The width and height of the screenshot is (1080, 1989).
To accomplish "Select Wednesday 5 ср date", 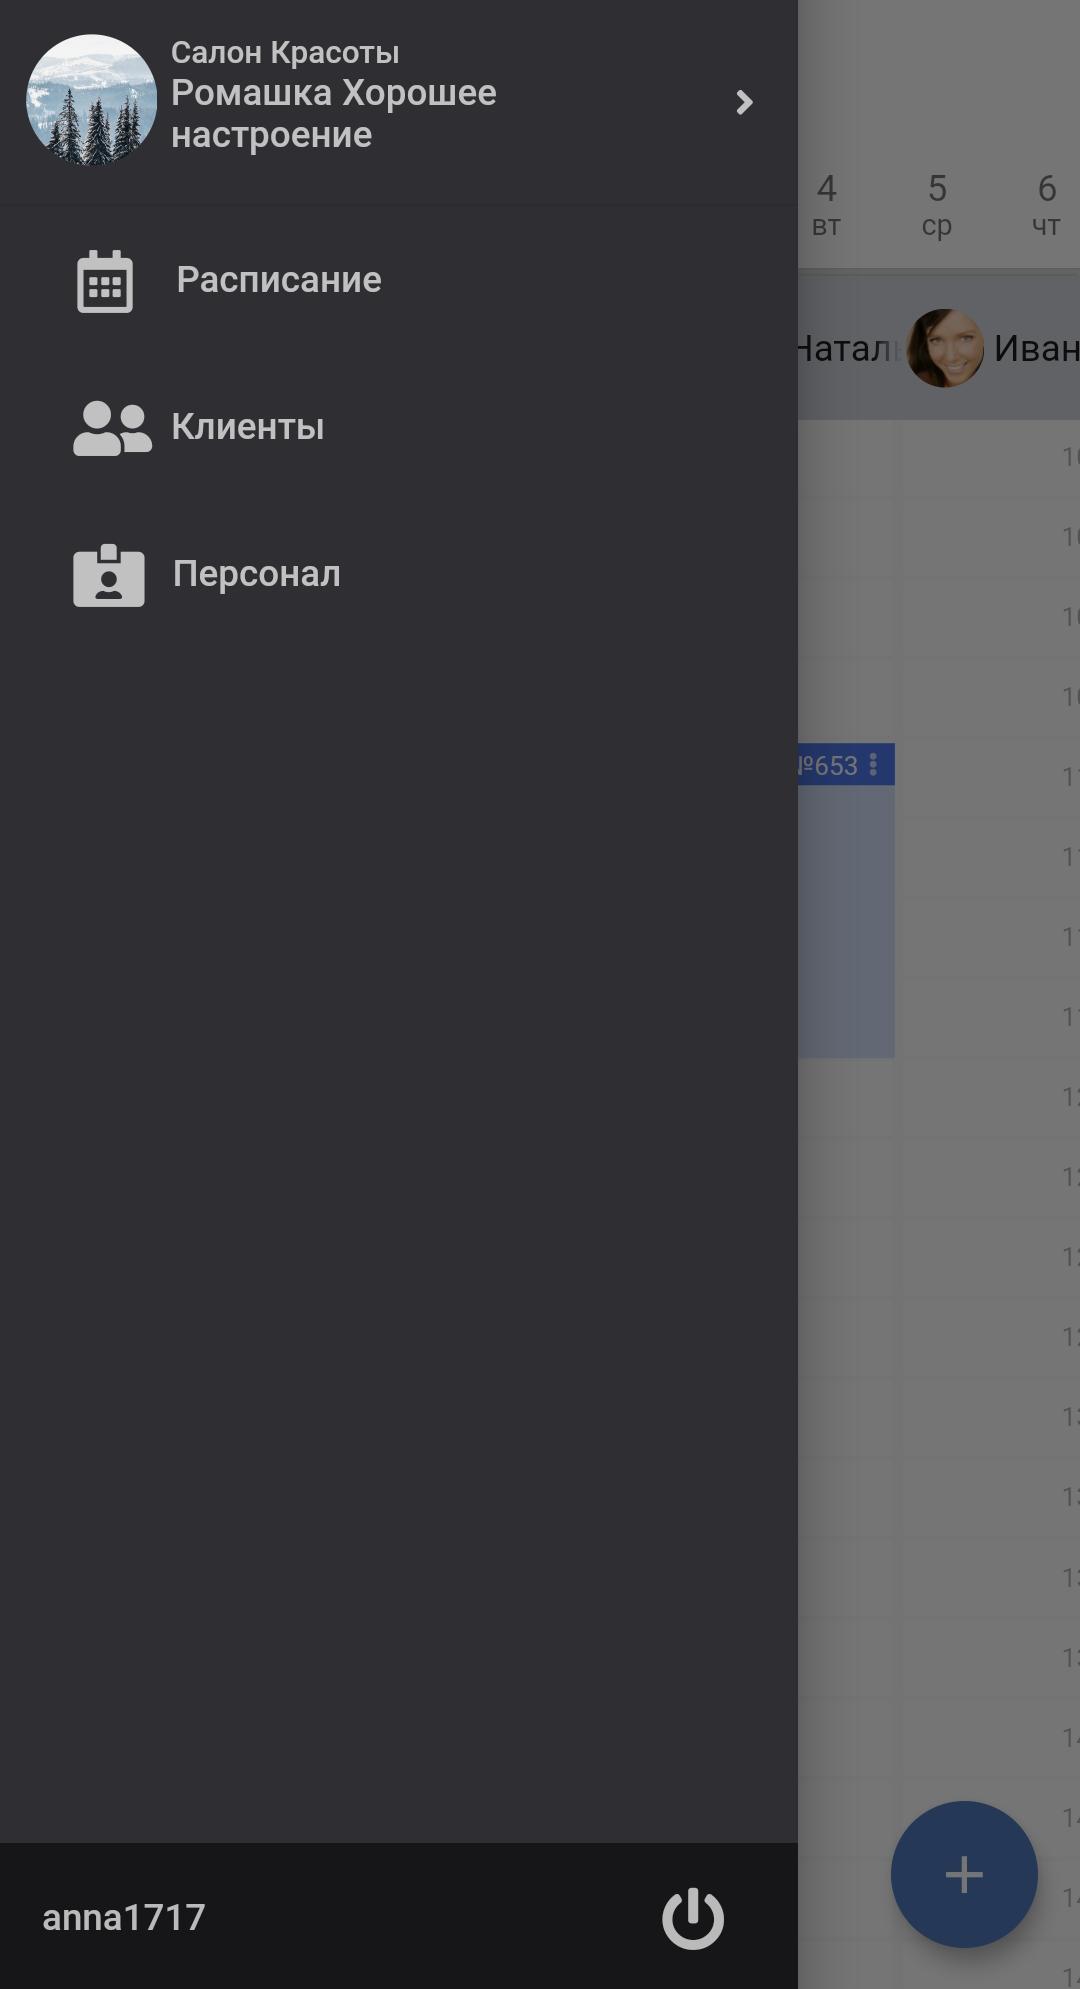I will (937, 205).
